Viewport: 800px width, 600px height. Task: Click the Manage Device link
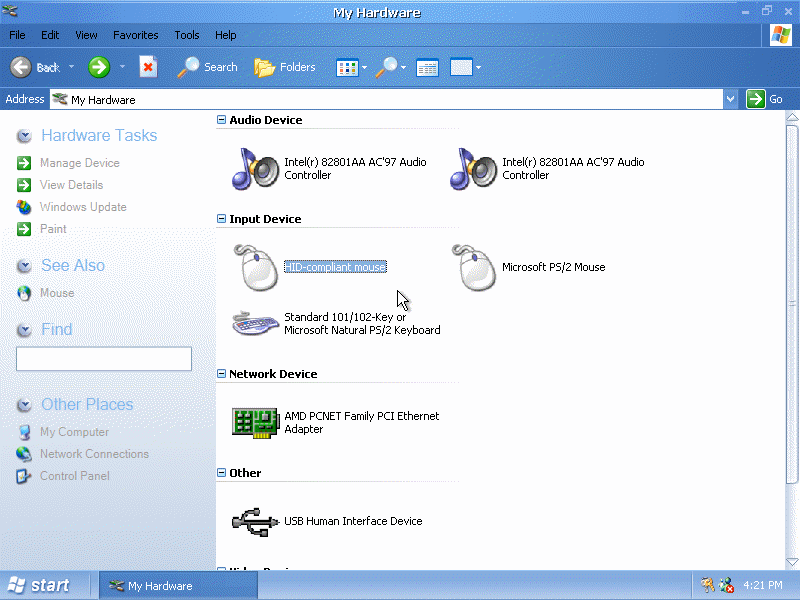point(80,163)
